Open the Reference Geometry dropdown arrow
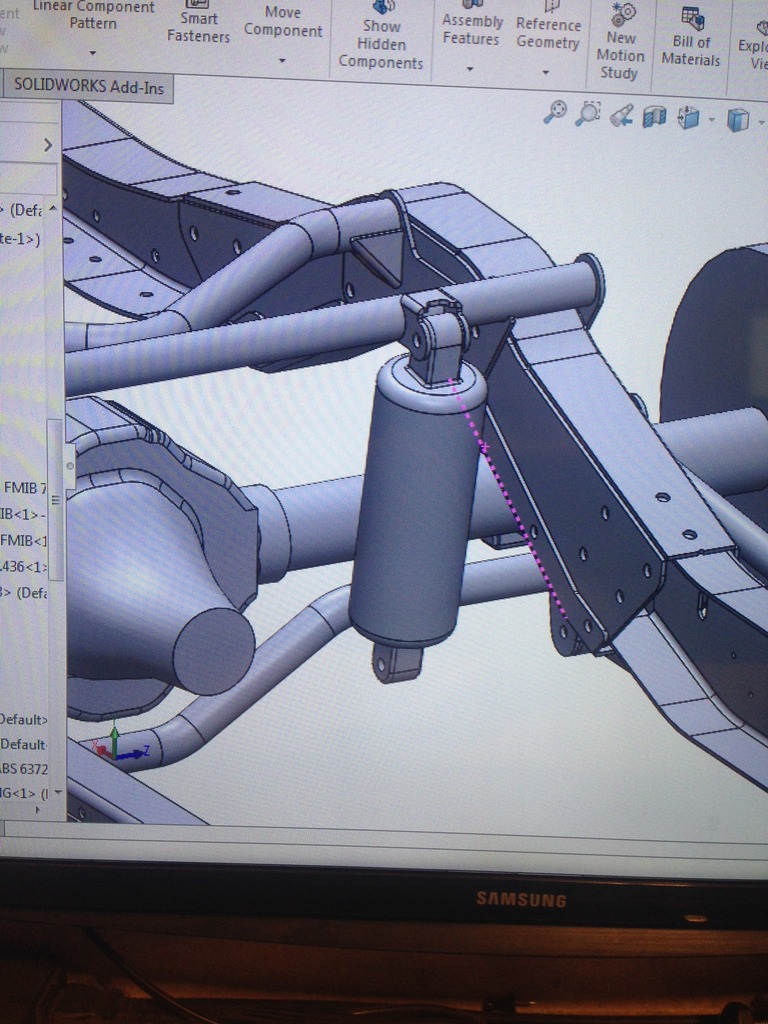768x1024 pixels. (545, 72)
